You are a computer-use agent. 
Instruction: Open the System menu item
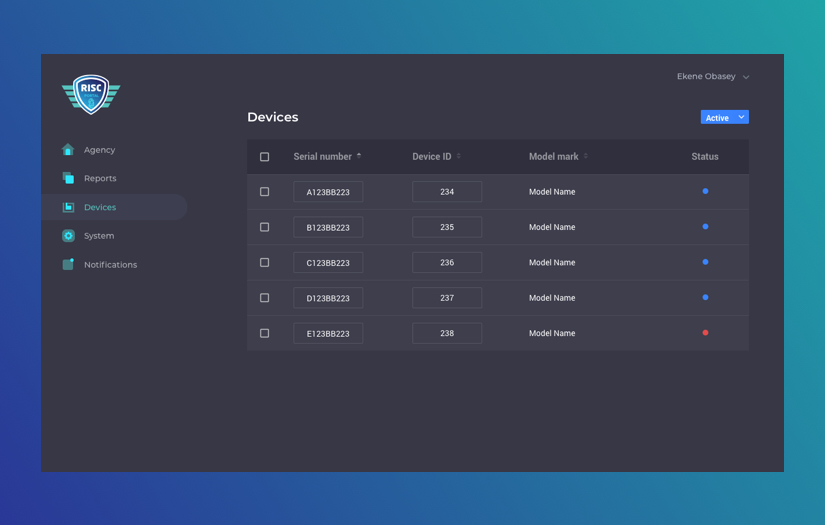(99, 236)
